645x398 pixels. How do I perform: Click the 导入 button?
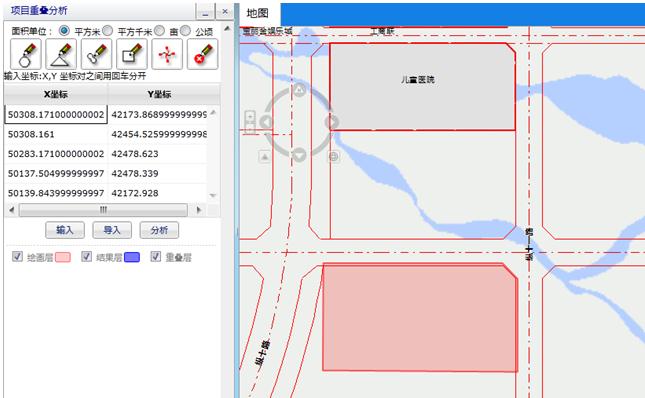point(112,230)
